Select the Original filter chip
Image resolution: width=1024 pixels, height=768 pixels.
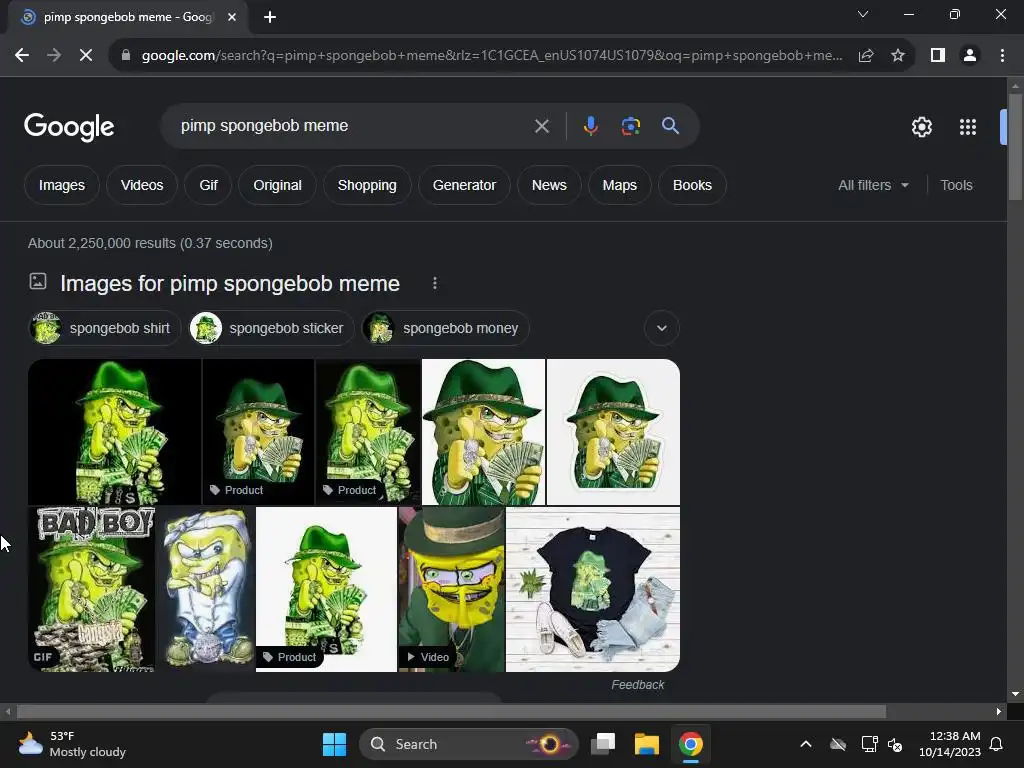(x=278, y=185)
